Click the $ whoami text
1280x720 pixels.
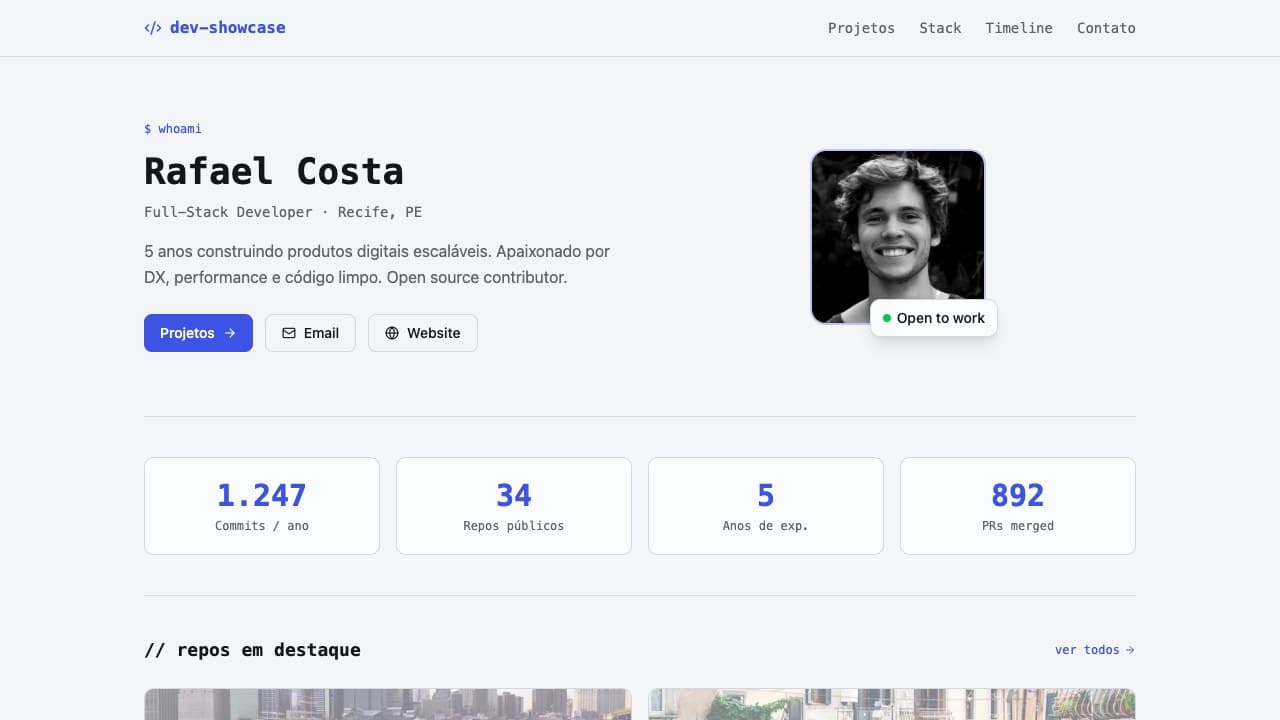point(173,129)
